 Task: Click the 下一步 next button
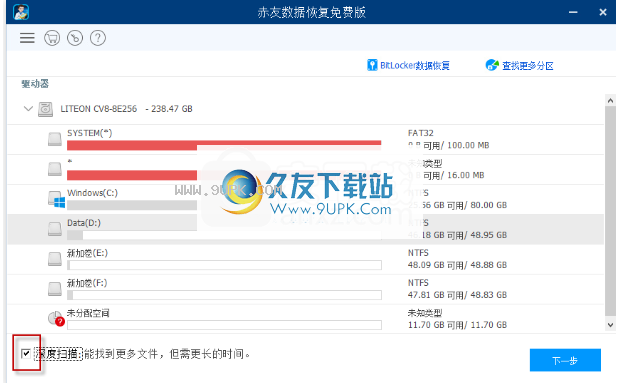click(x=565, y=360)
